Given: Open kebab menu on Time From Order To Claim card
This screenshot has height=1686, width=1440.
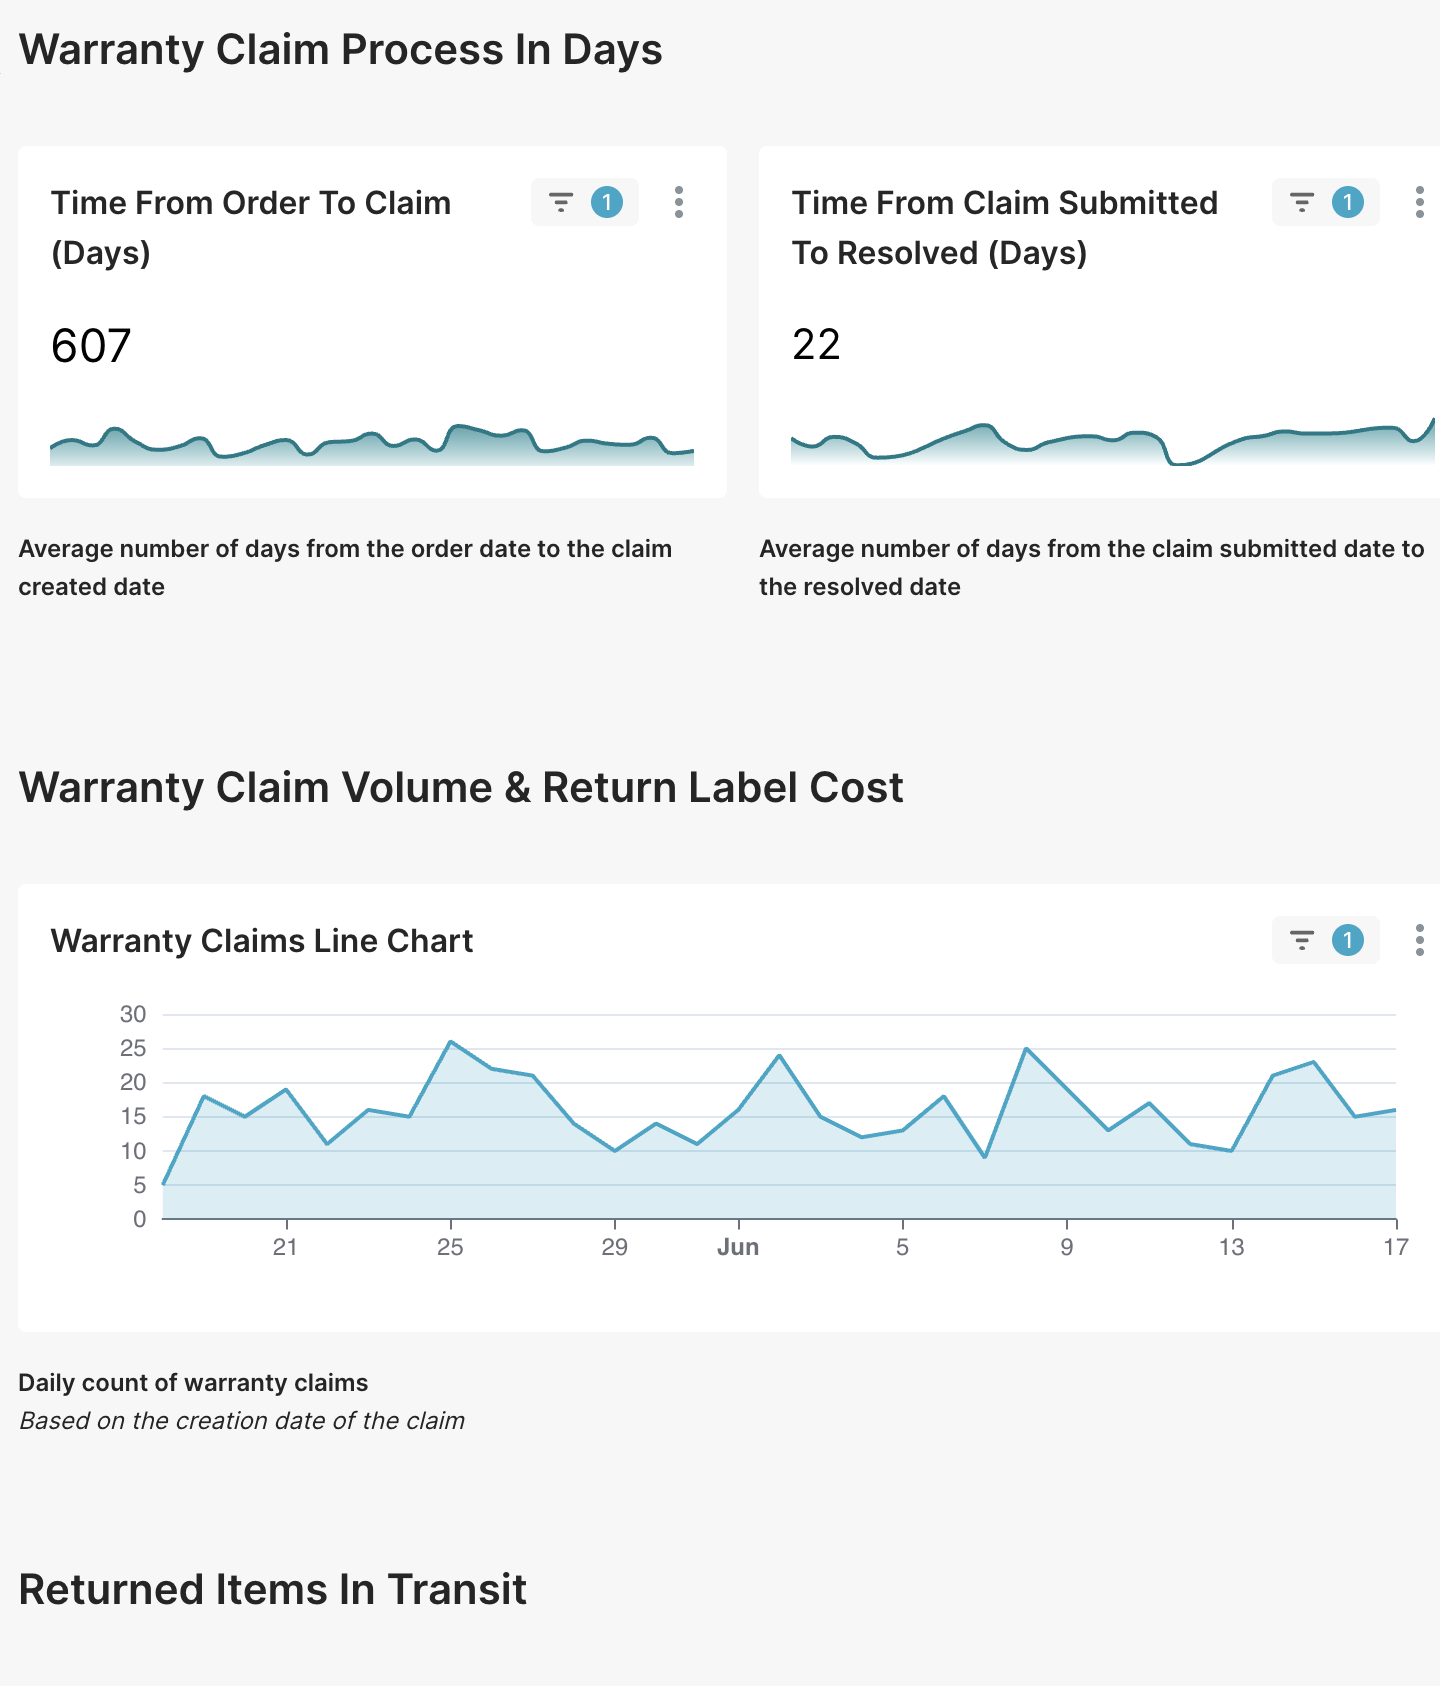Looking at the screenshot, I should tap(679, 203).
